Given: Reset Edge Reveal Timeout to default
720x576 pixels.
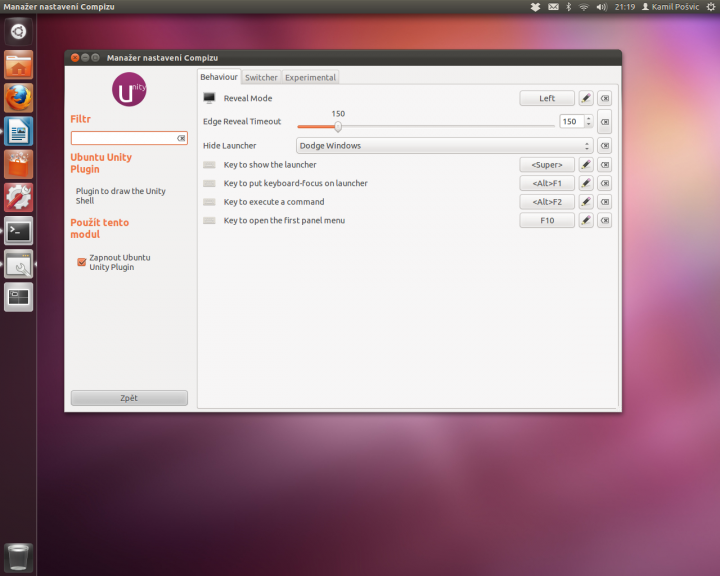Looking at the screenshot, I should (x=605, y=122).
